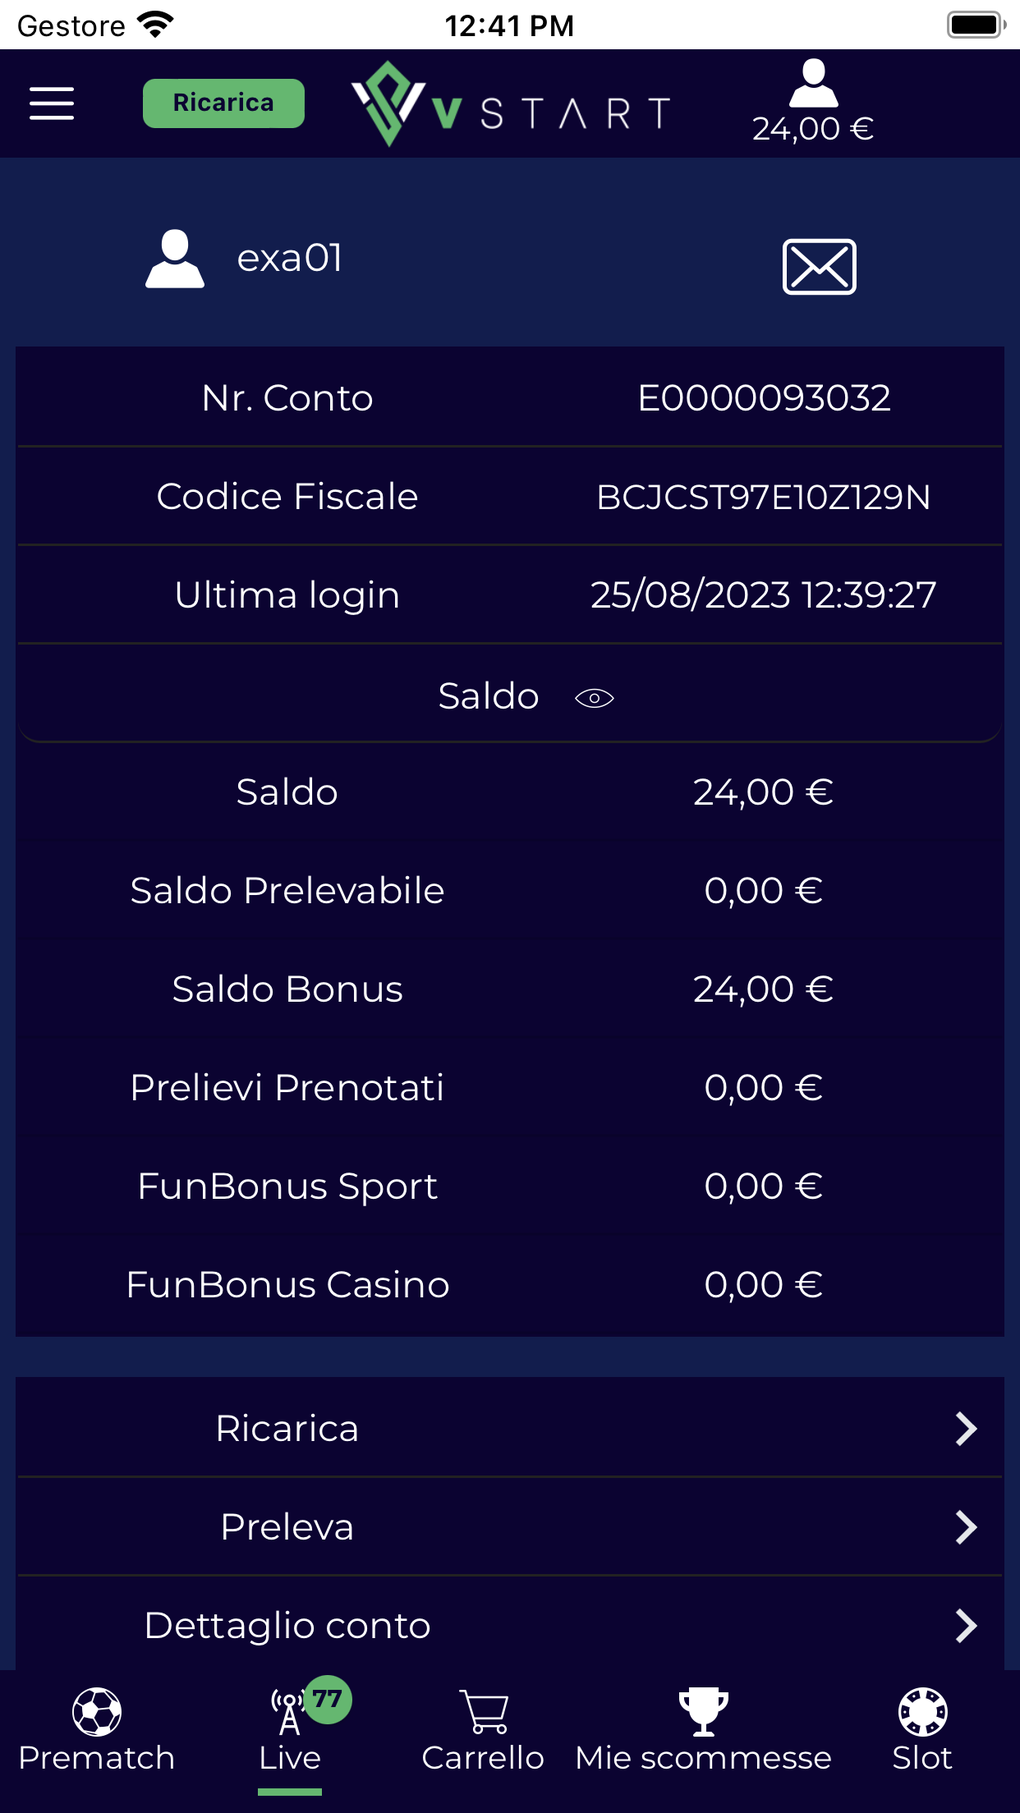Expand the Dettaglio conto chevron
Viewport: 1020px width, 1813px height.
(x=965, y=1626)
